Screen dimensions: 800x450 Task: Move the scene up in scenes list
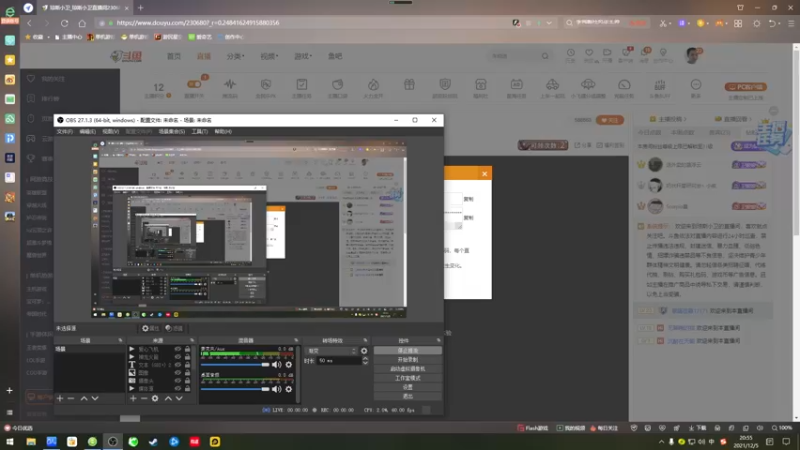[x=84, y=398]
